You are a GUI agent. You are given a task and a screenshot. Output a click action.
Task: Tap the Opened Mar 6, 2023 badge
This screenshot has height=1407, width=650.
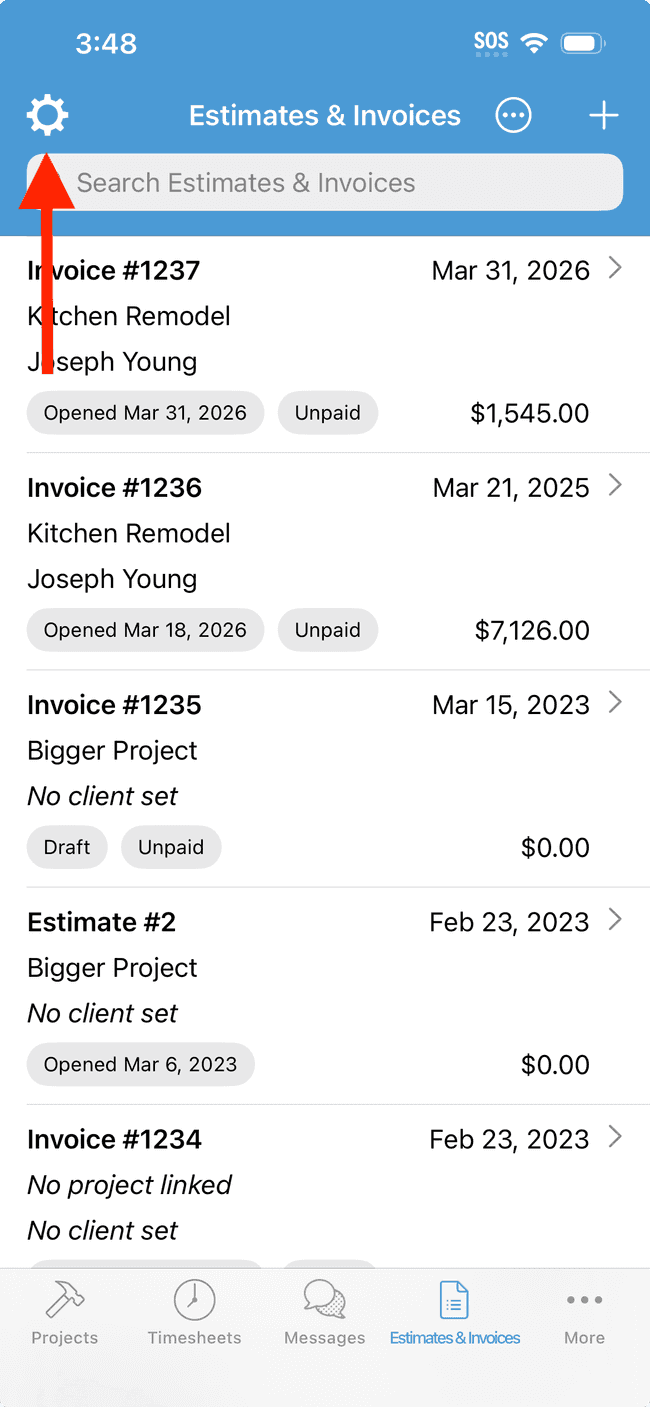140,1064
